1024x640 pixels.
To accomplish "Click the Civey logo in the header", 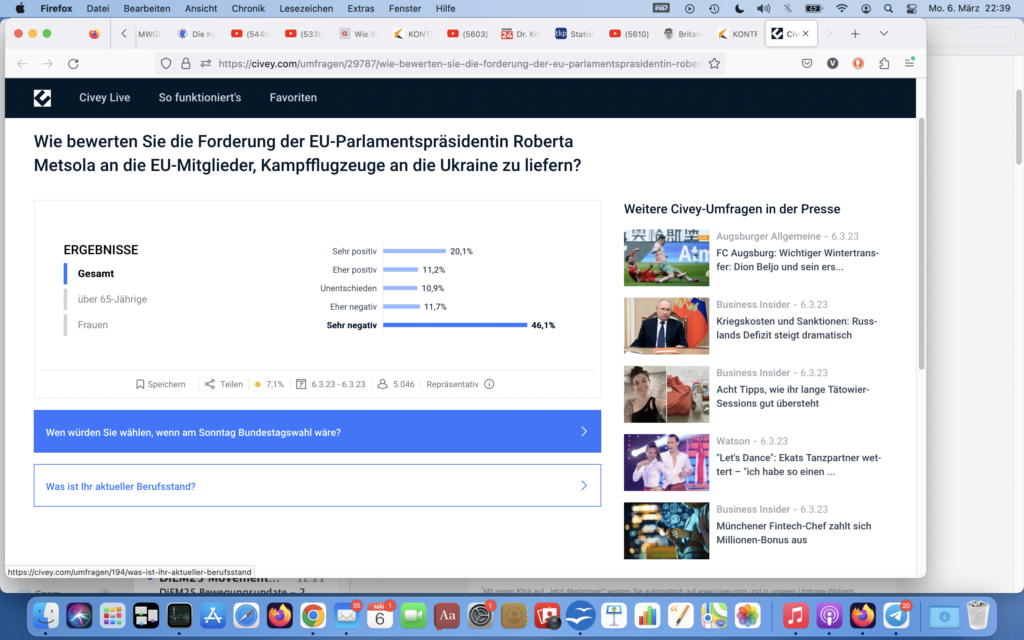I will click(x=42, y=98).
